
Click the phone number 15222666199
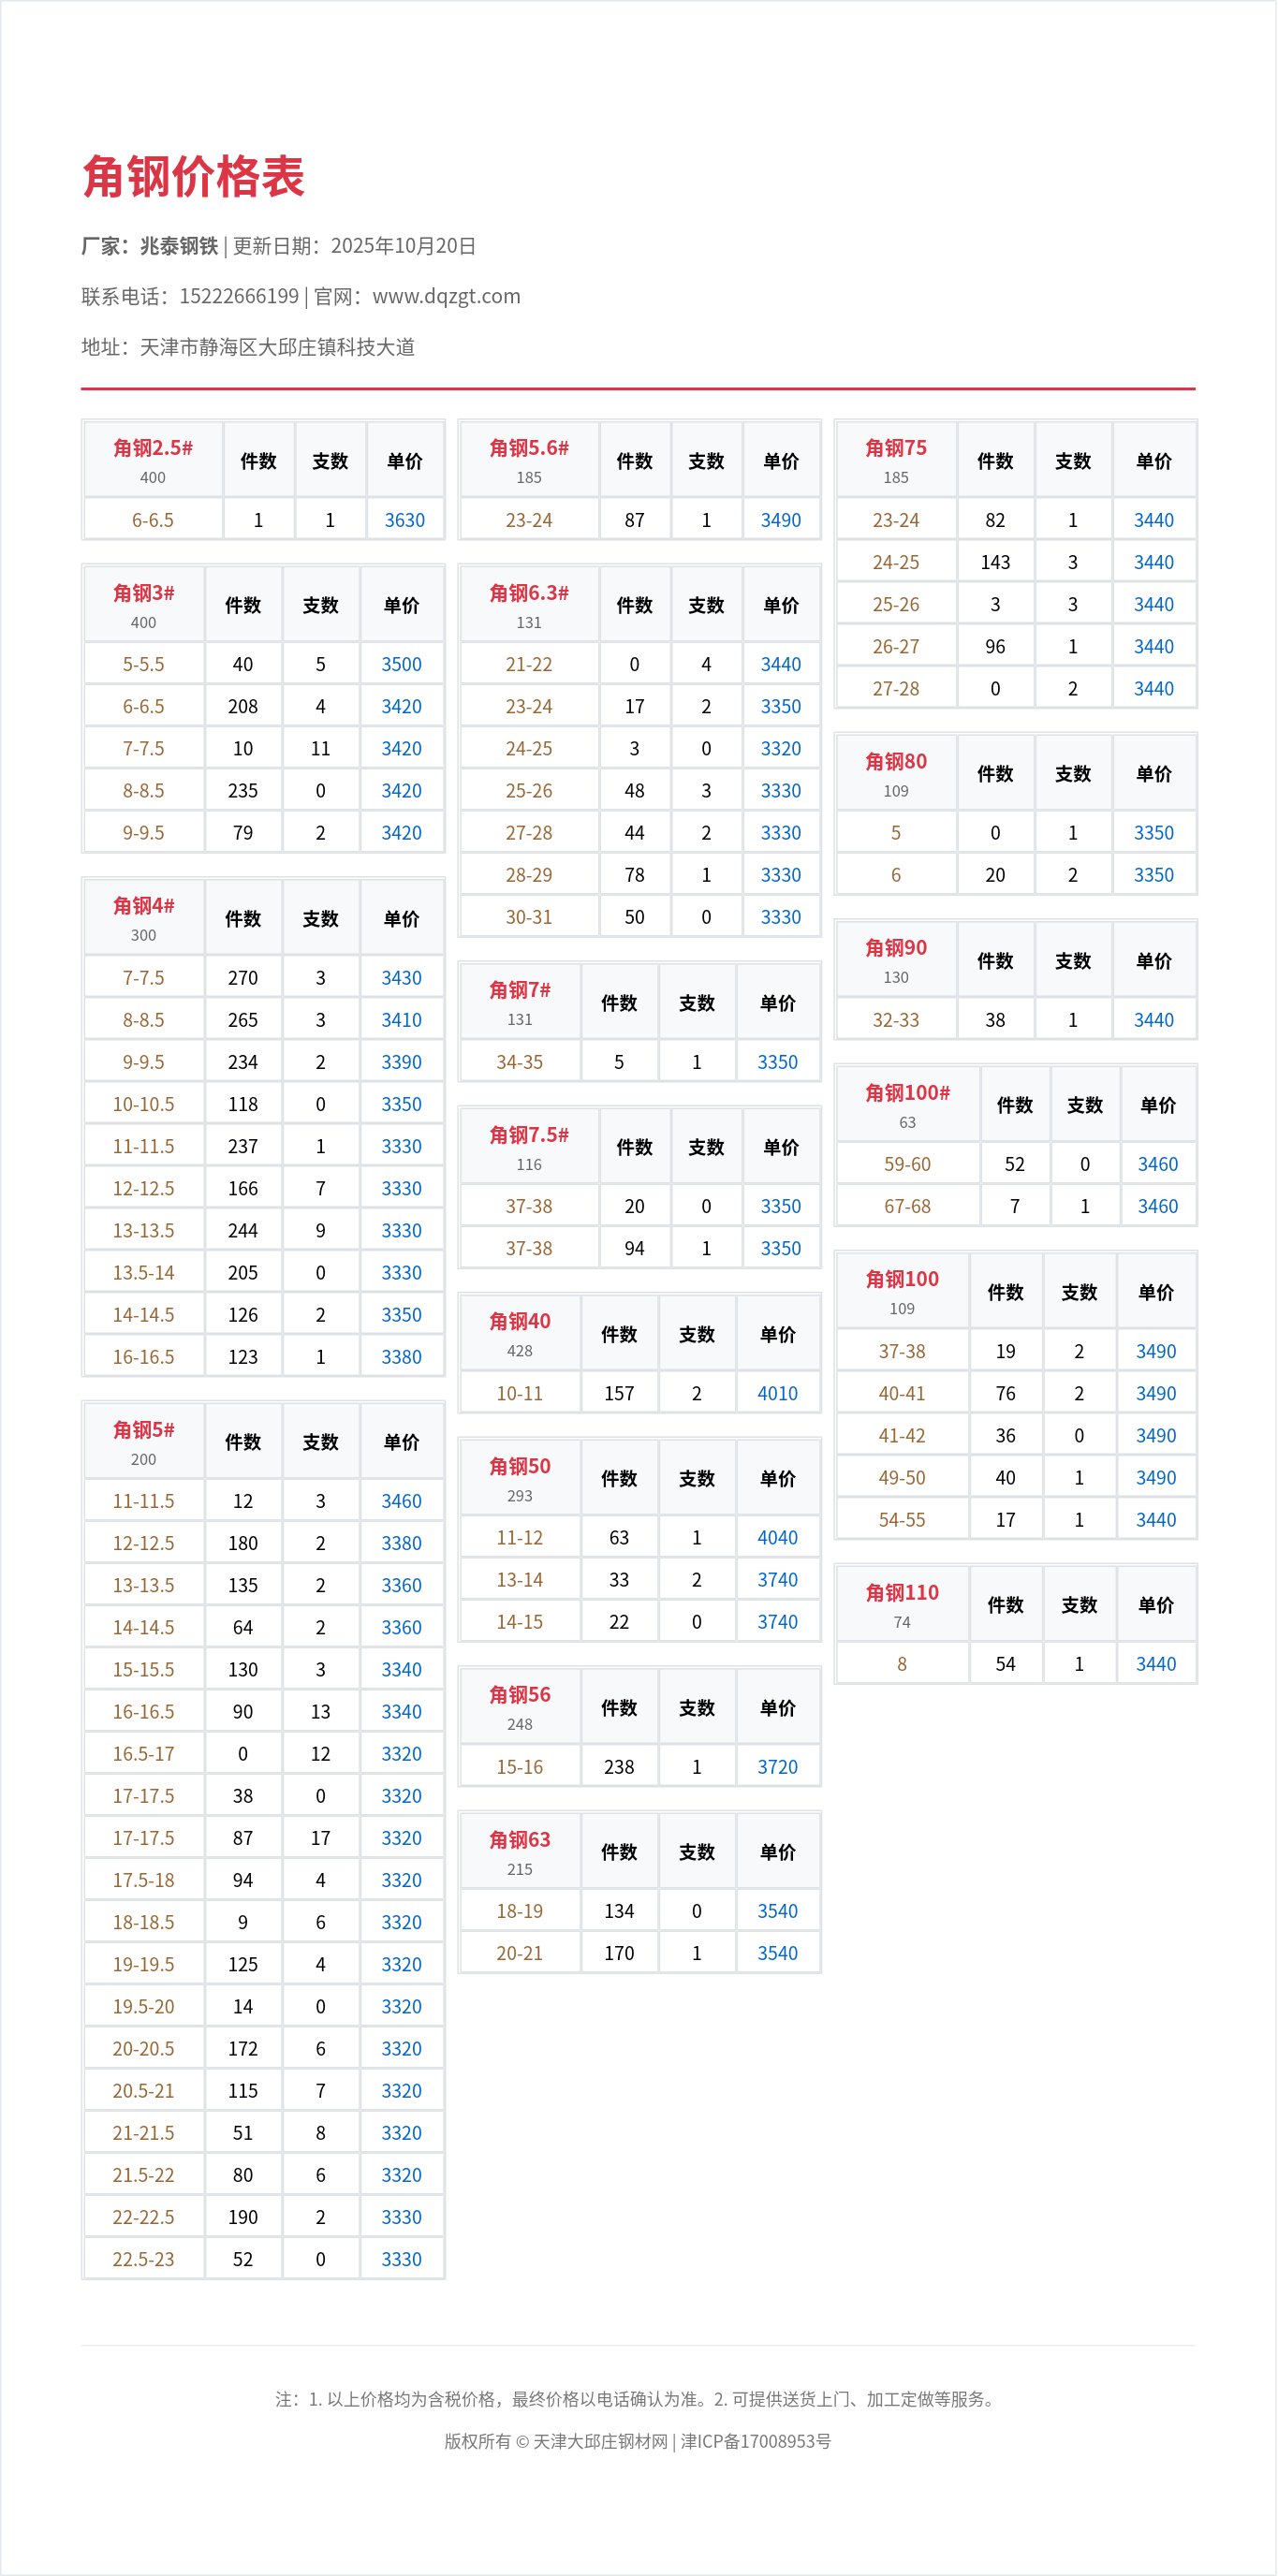[x=239, y=296]
